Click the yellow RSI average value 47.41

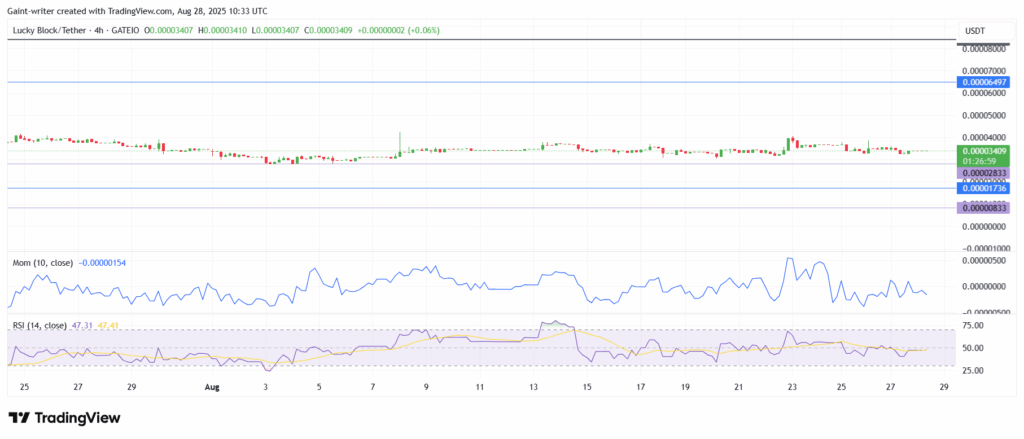pos(108,325)
